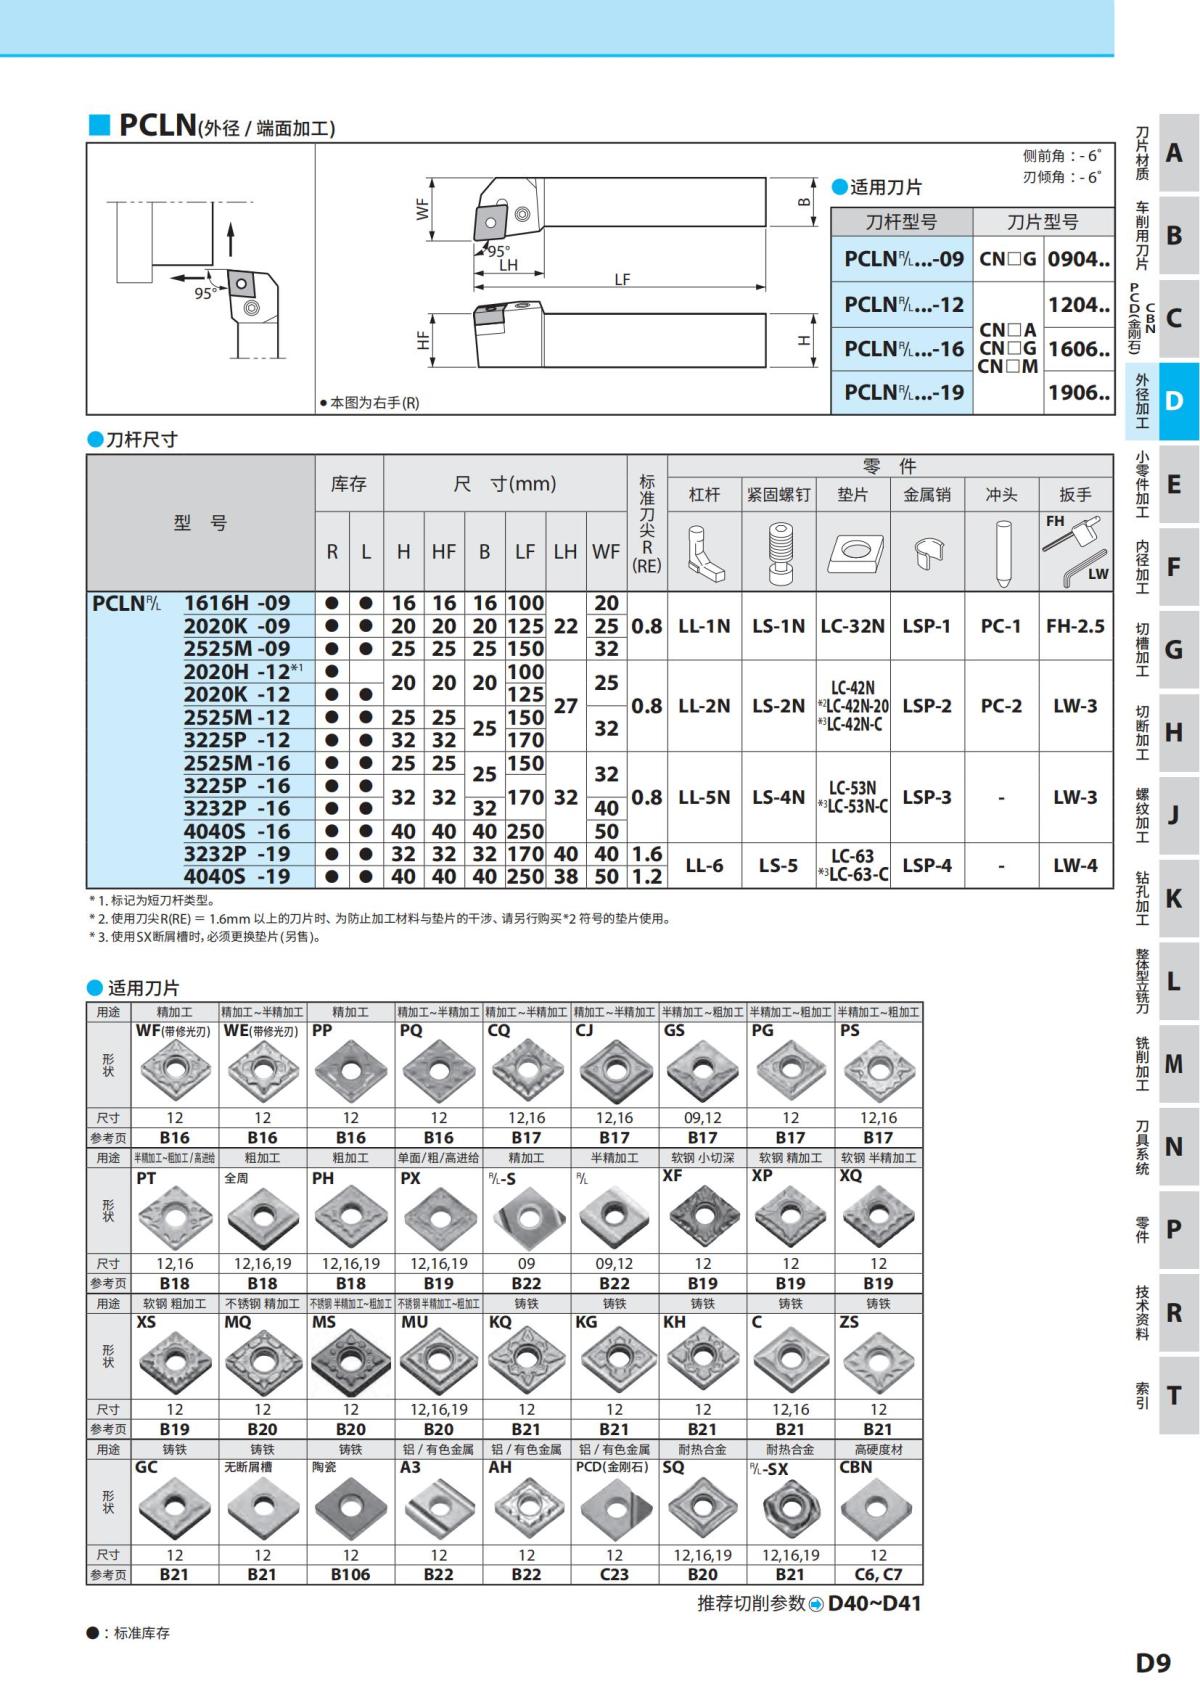
Task: Click the LC-32N shim part number
Action: (853, 626)
